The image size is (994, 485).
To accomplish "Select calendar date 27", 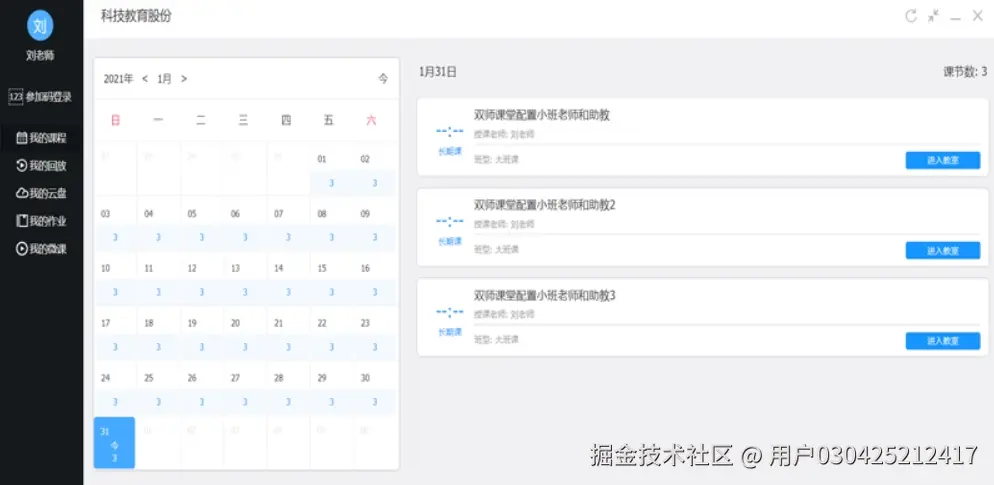I will (x=245, y=389).
